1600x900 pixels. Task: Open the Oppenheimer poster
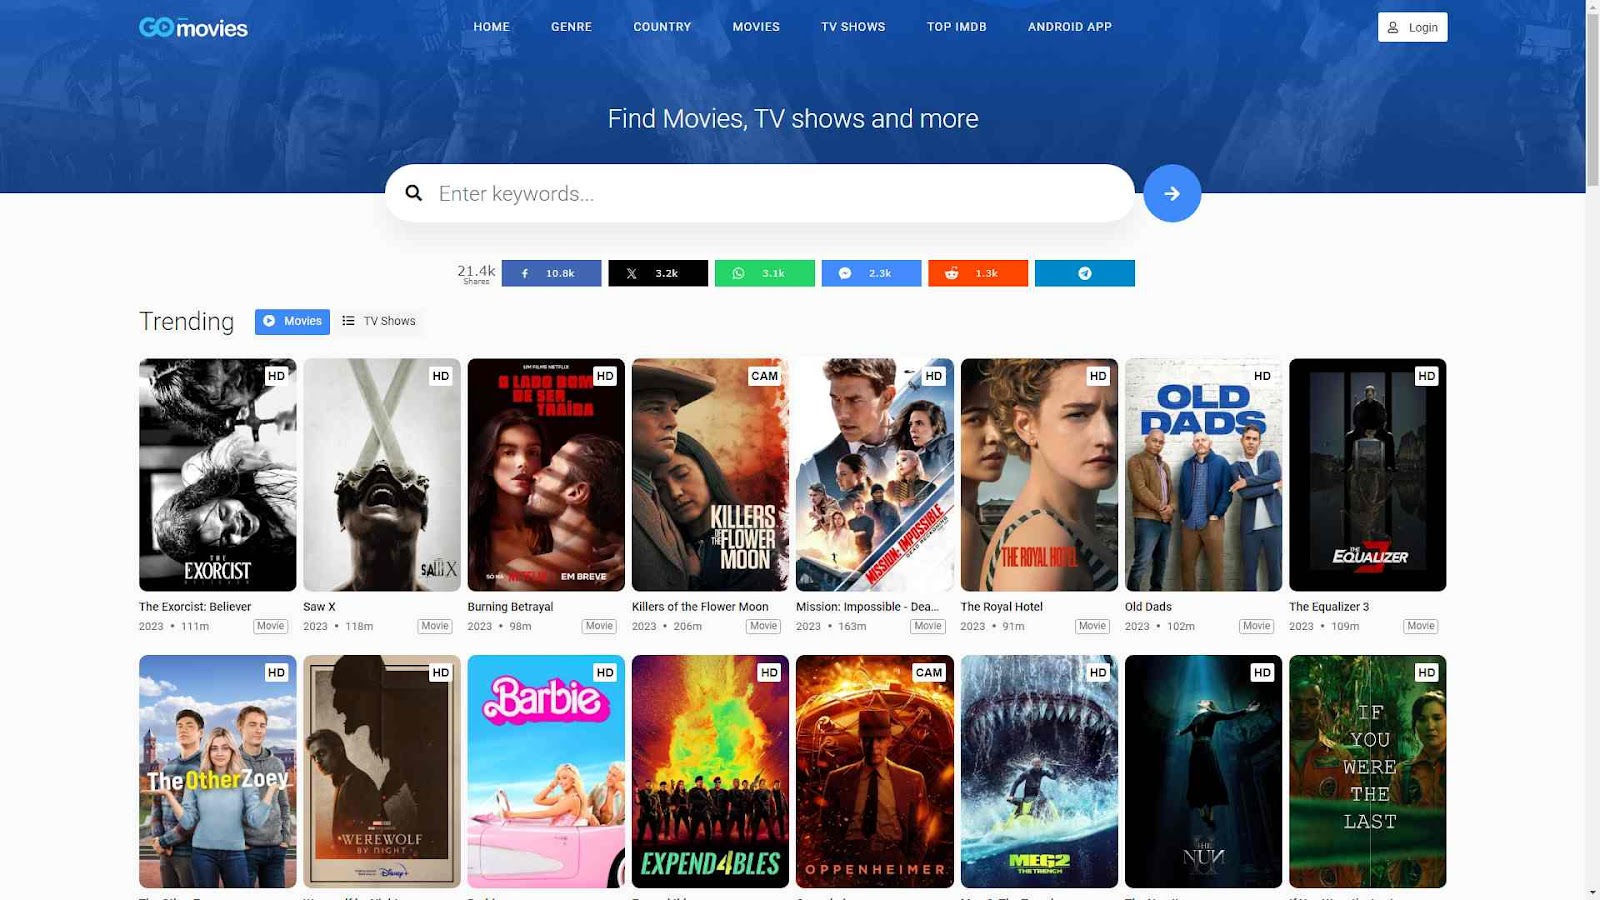coord(875,771)
